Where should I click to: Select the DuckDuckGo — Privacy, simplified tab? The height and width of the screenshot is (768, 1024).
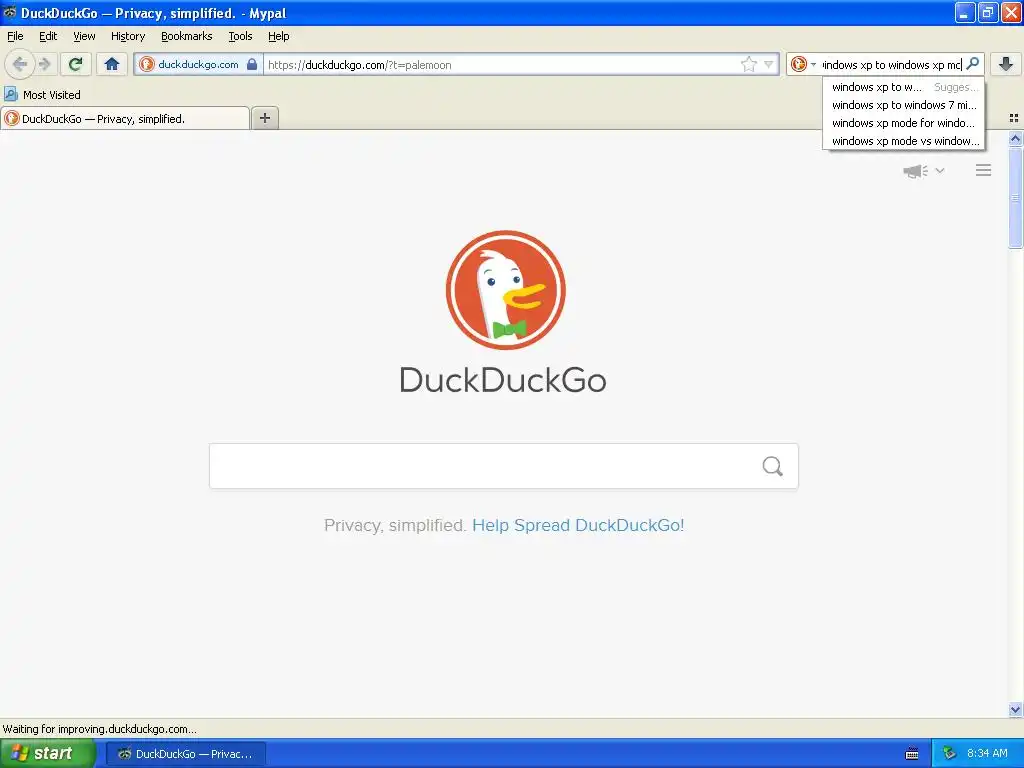[x=125, y=119]
